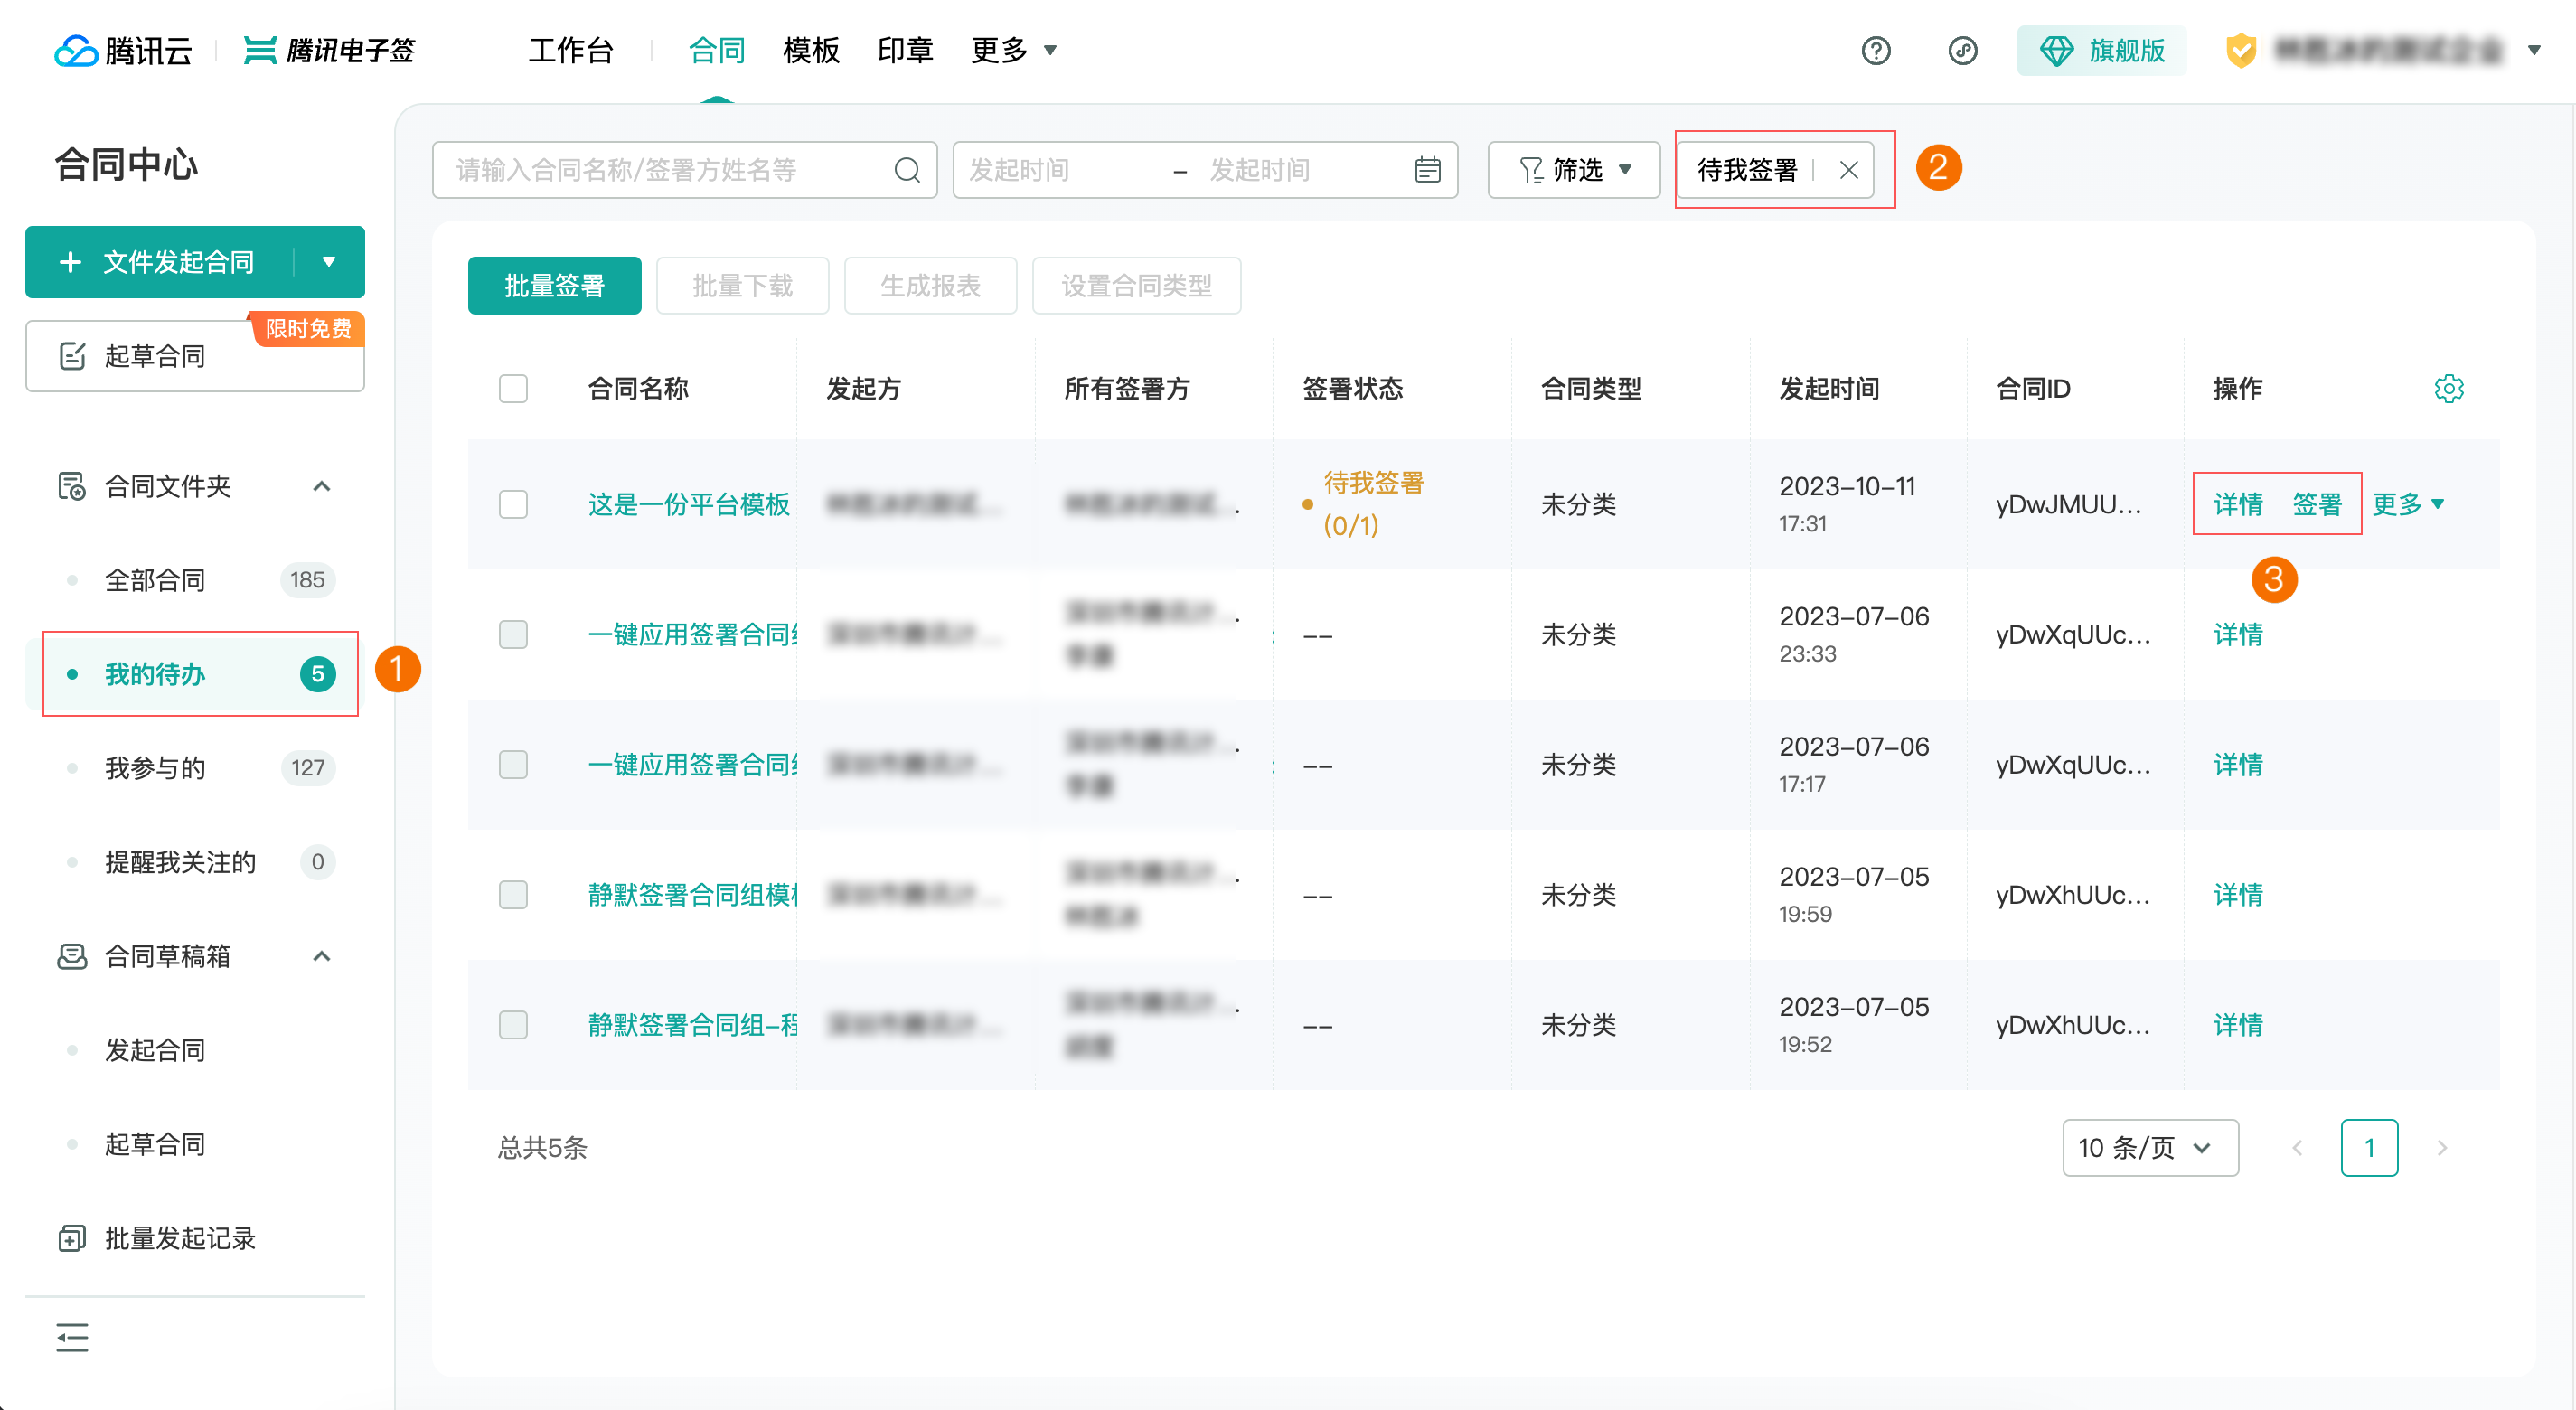Click the contract name search input field
The image size is (2576, 1410).
[660, 169]
